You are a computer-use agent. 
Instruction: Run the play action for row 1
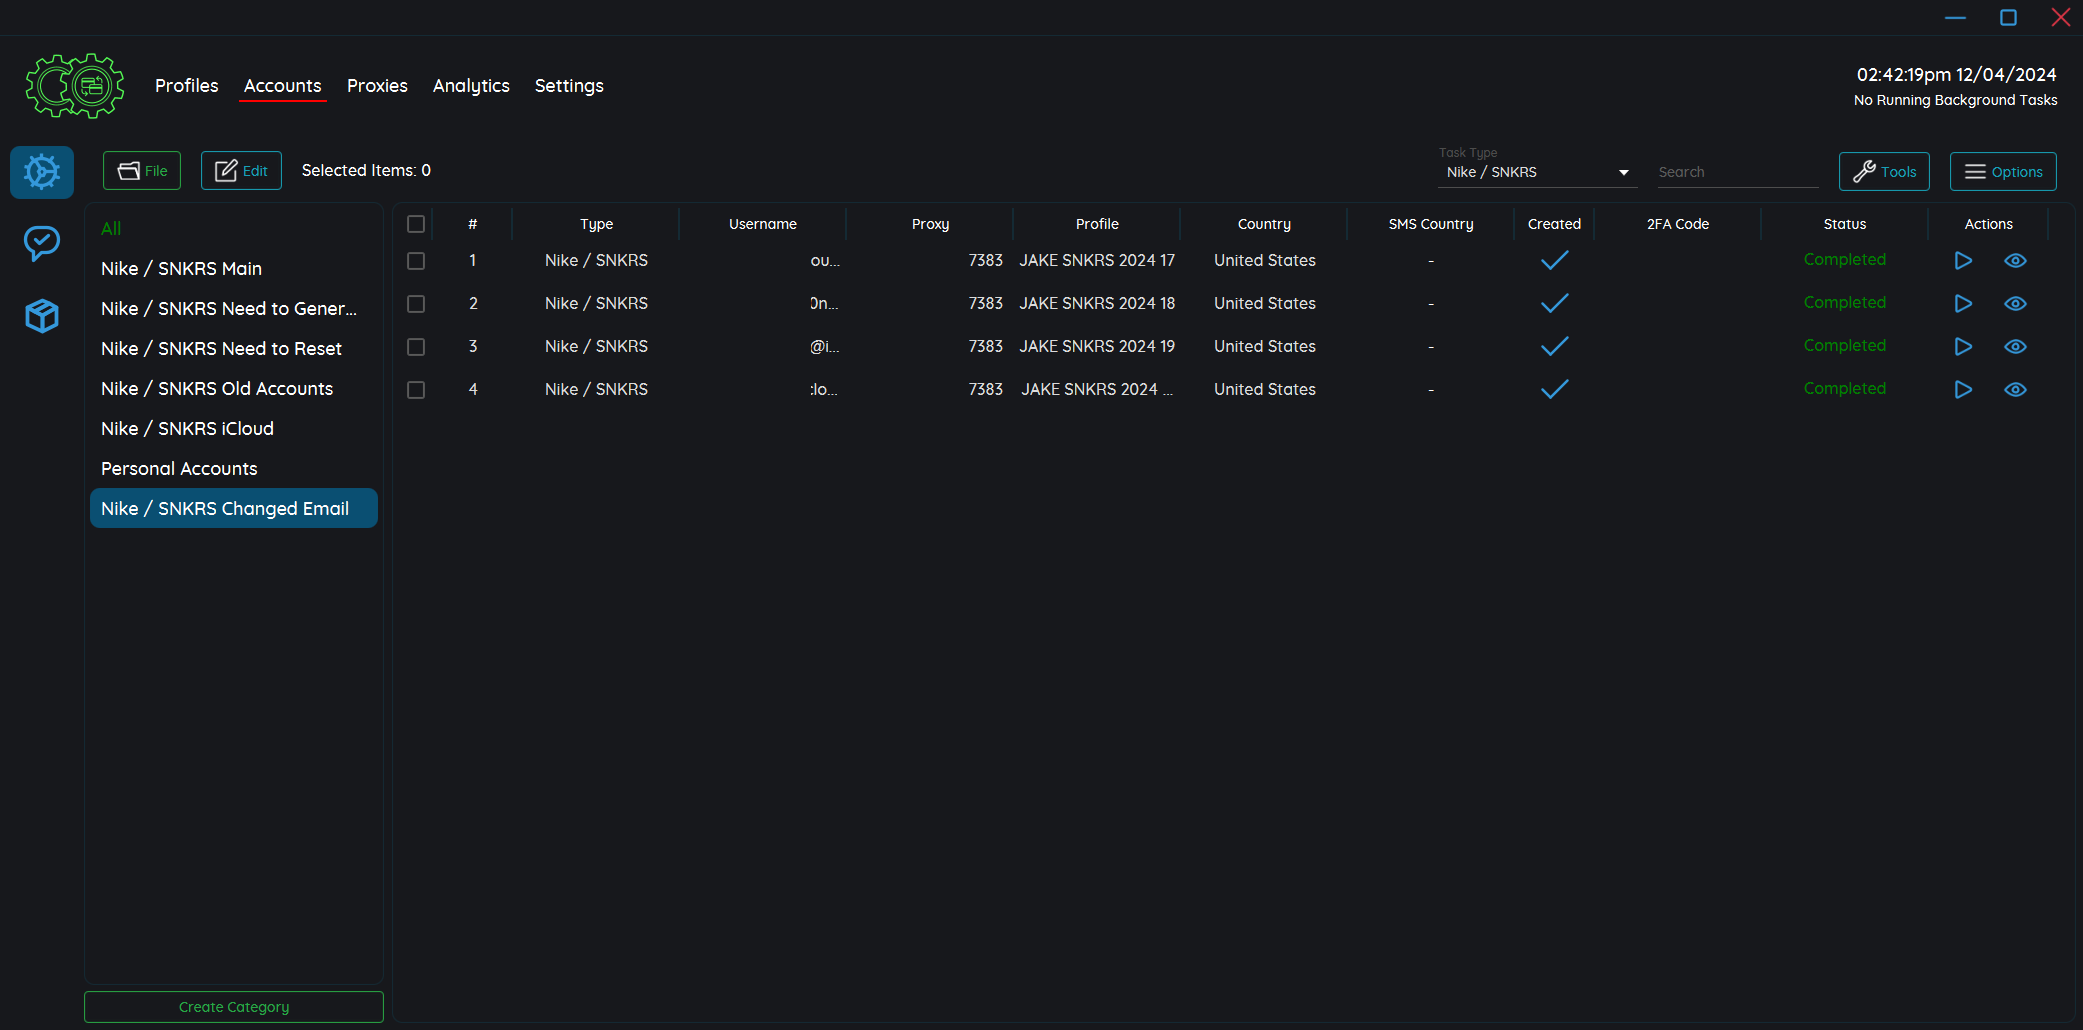pyautogui.click(x=1963, y=261)
